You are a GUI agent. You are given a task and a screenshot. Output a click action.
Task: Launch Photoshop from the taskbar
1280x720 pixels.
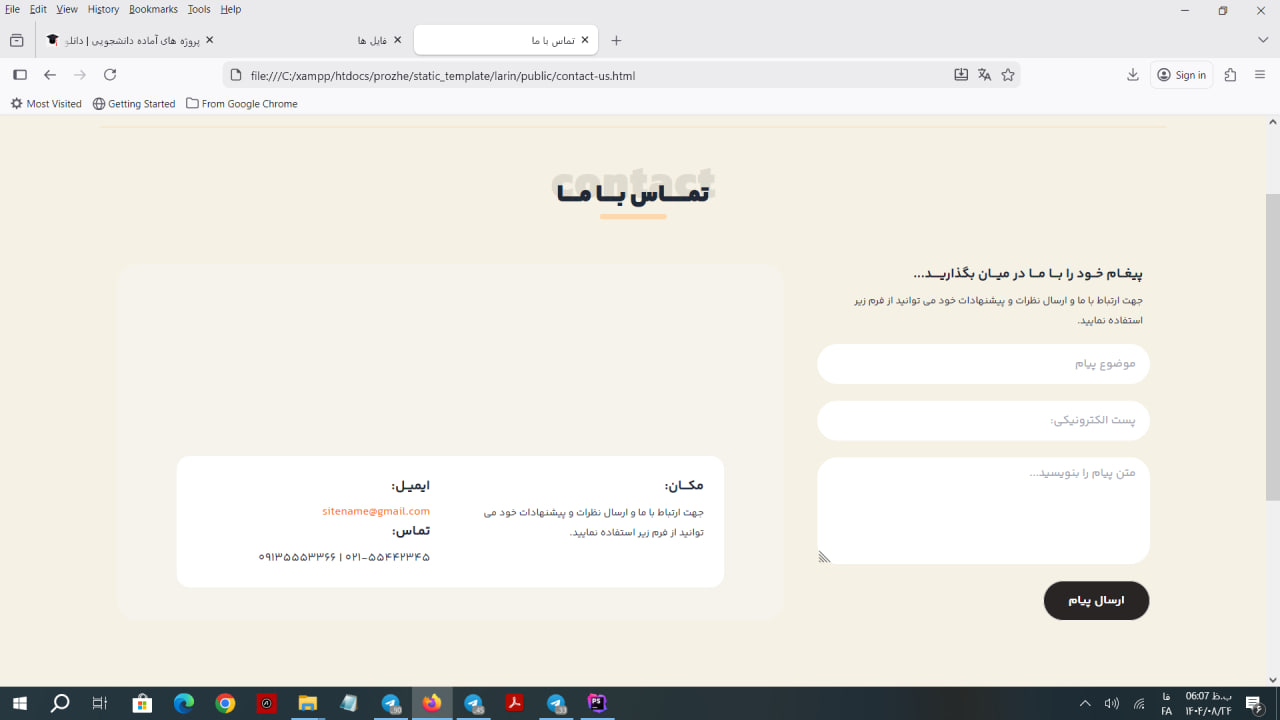pyautogui.click(x=596, y=703)
